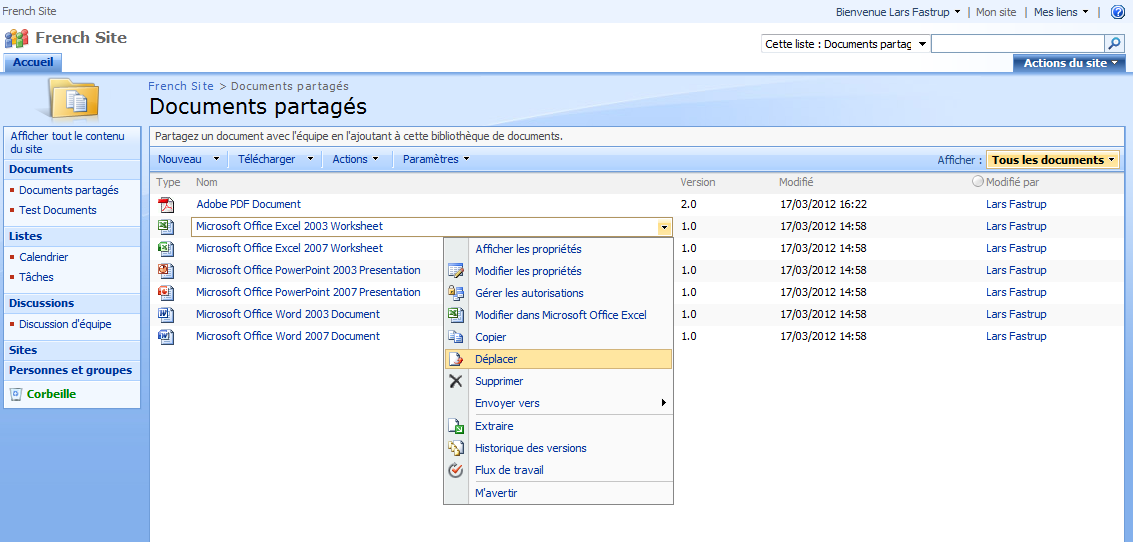This screenshot has height=542, width=1133.
Task: Open the Tous les documents view selector
Action: 1052,160
